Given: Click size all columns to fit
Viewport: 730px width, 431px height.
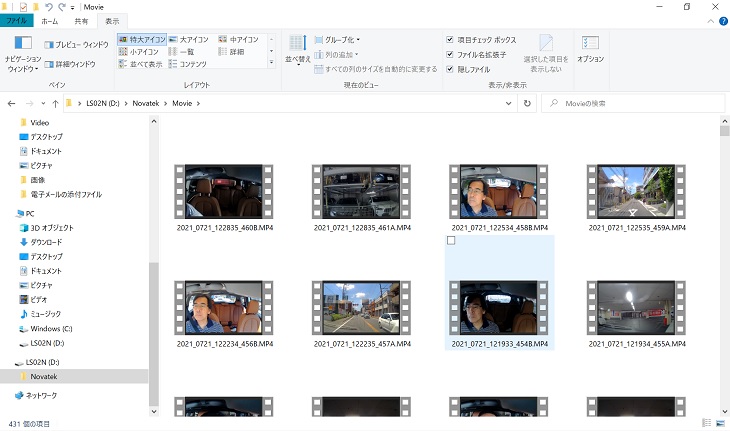Looking at the screenshot, I should point(376,69).
